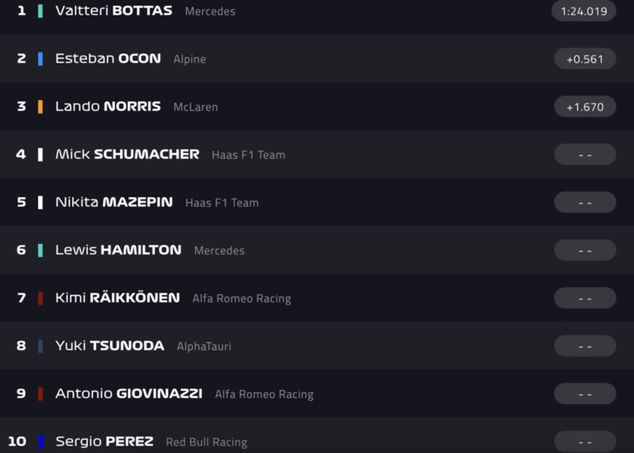Viewport: 634px width, 453px height.
Task: Click Mercedes teal color bar beside Bottas
Action: pos(40,11)
